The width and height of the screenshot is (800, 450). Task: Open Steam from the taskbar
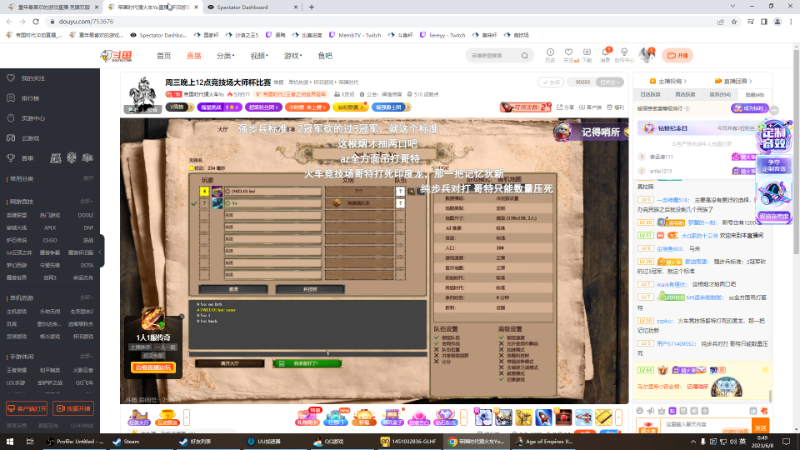pos(127,441)
